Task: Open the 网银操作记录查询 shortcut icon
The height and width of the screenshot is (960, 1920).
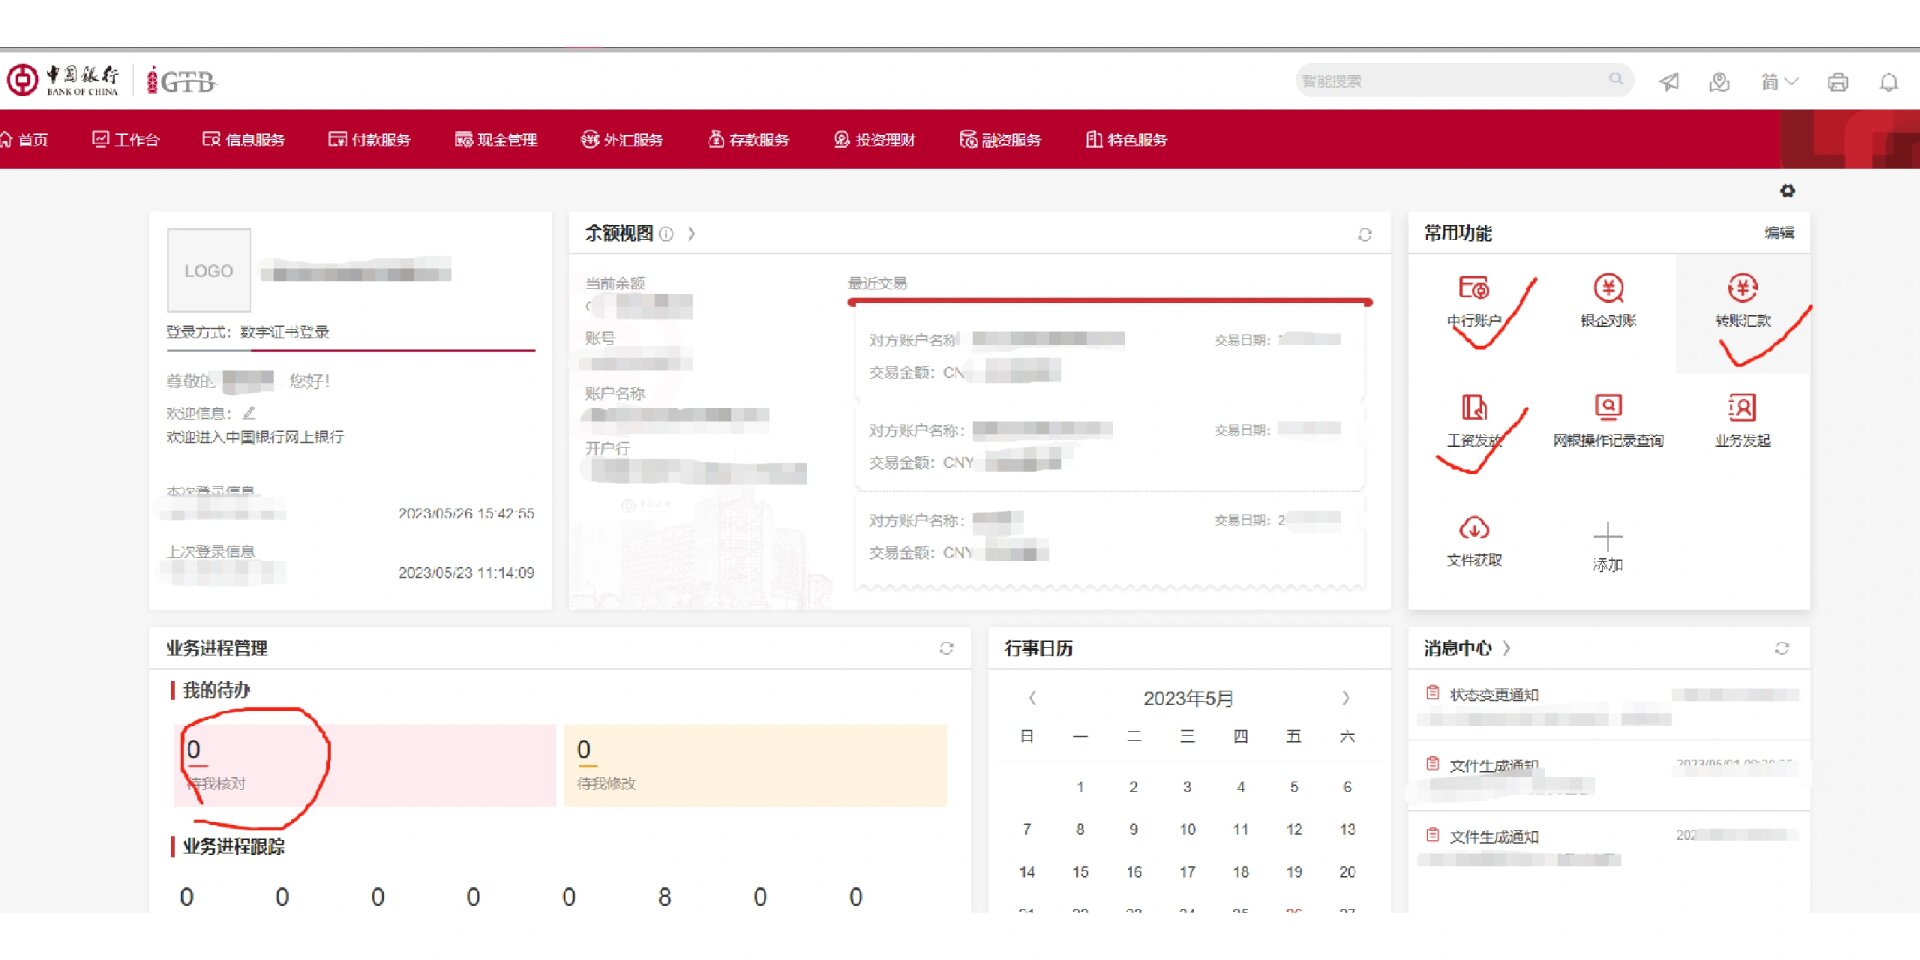Action: (x=1608, y=407)
